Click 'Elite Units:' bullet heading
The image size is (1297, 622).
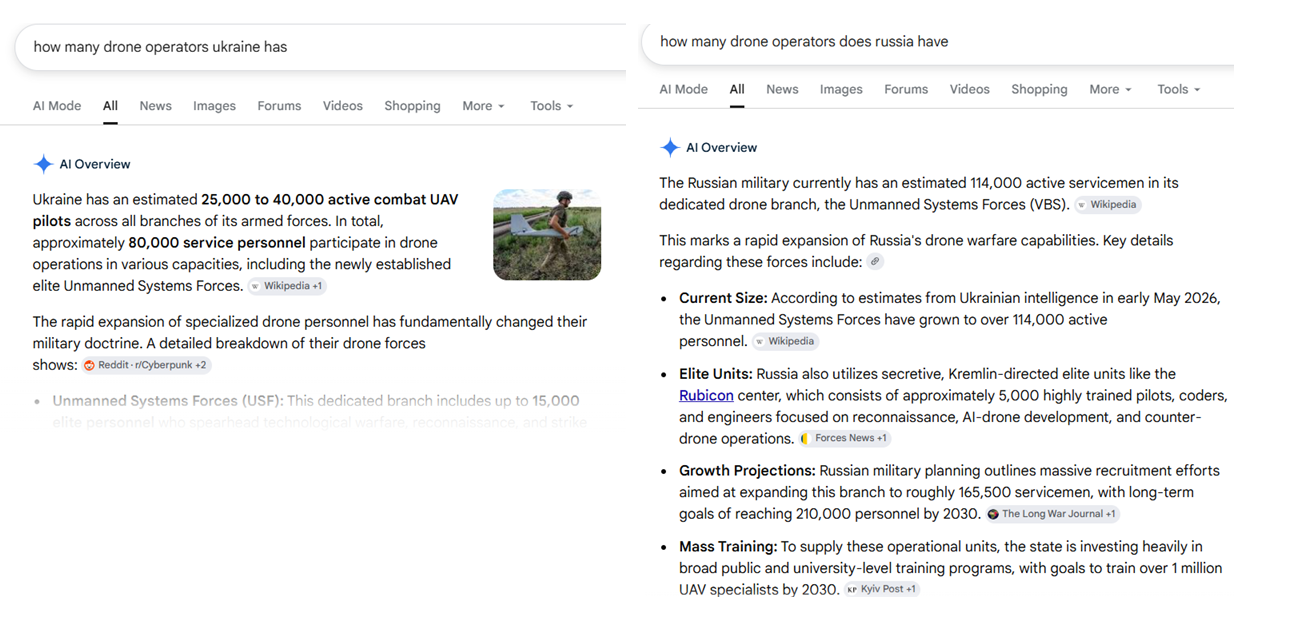pyautogui.click(x=716, y=374)
